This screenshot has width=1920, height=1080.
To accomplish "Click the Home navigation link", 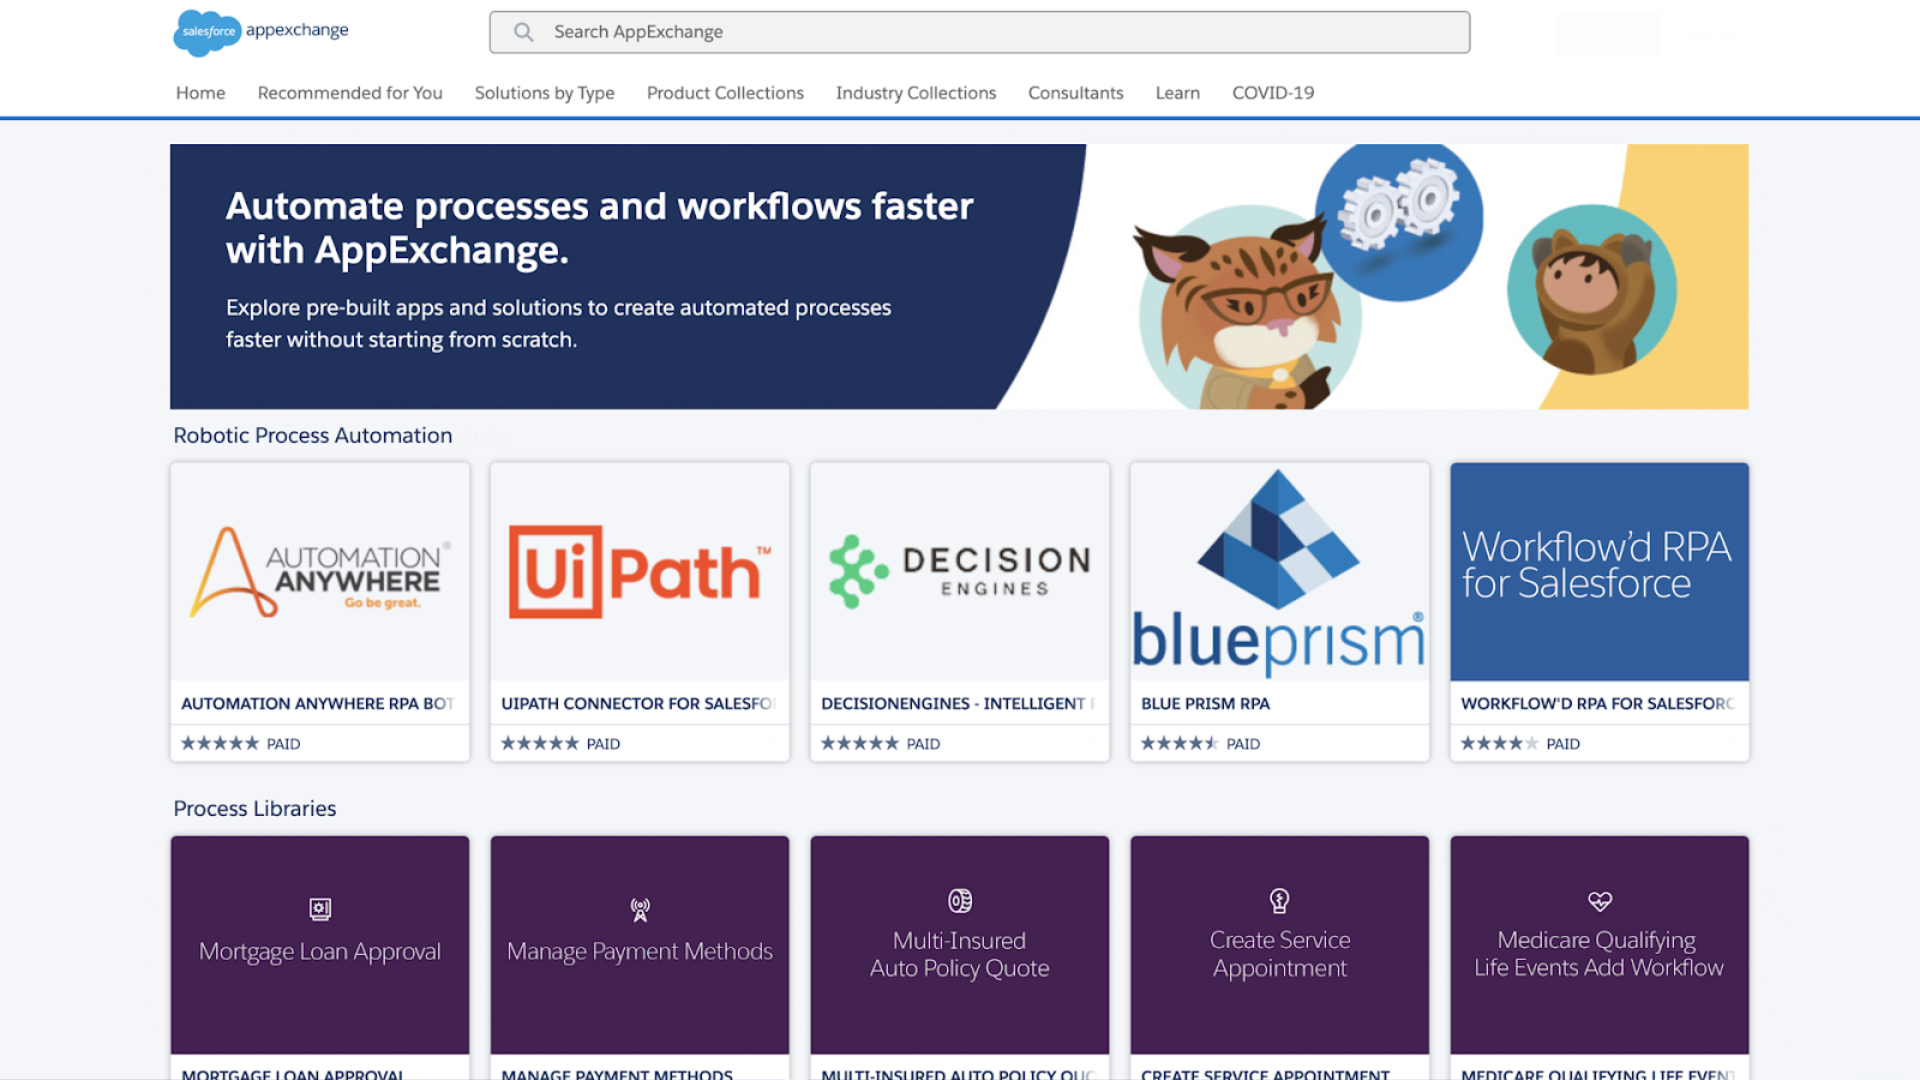I will [200, 92].
